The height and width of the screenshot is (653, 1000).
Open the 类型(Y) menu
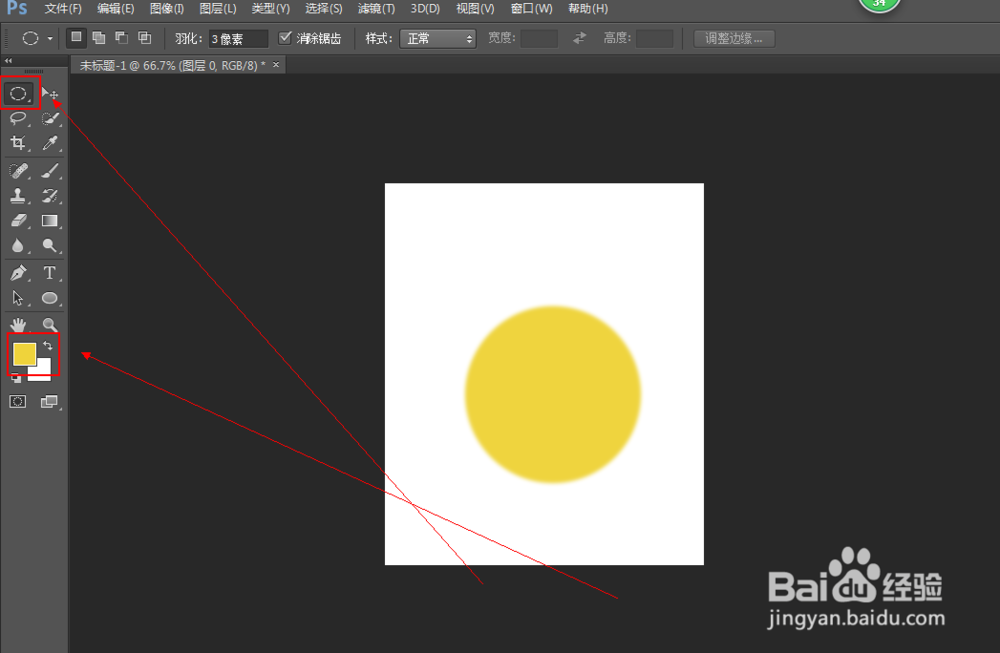(x=270, y=9)
